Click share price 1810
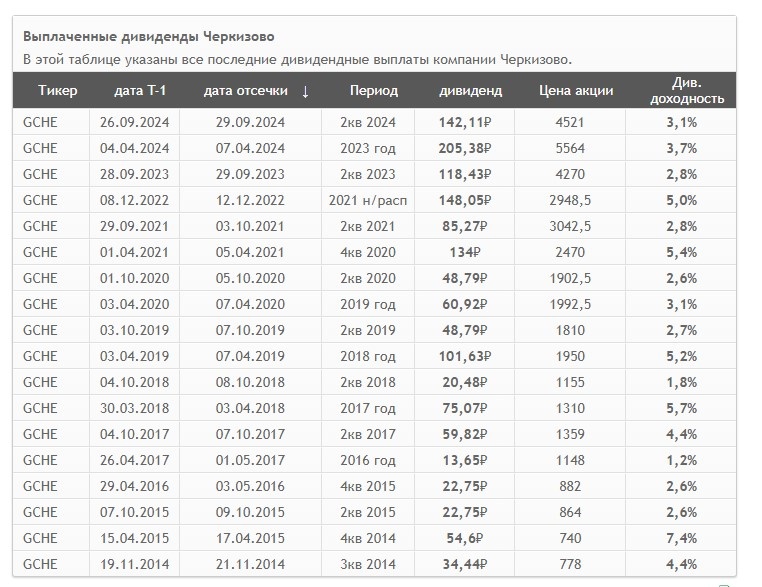762x587 pixels. point(570,330)
